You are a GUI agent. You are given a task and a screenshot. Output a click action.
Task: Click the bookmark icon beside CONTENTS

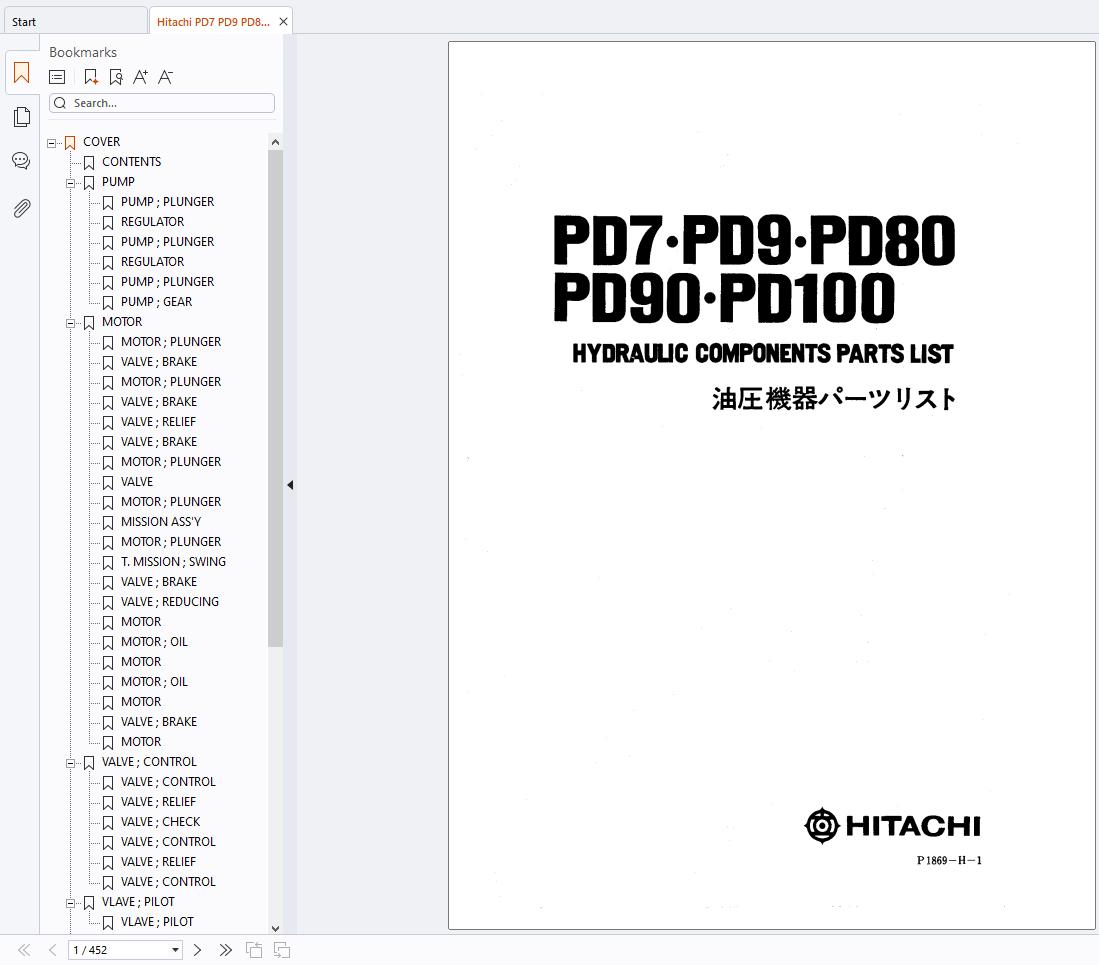tap(89, 163)
